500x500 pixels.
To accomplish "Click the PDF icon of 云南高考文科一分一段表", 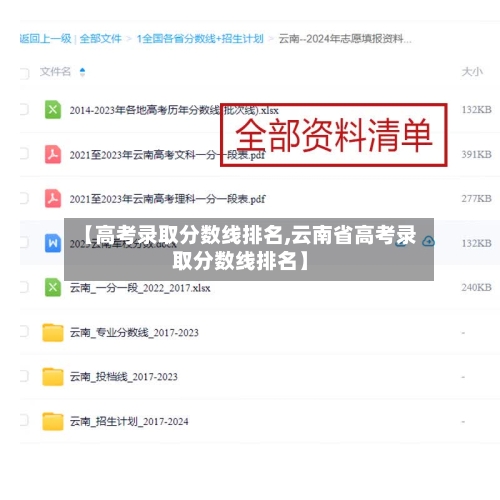I will pos(53,154).
